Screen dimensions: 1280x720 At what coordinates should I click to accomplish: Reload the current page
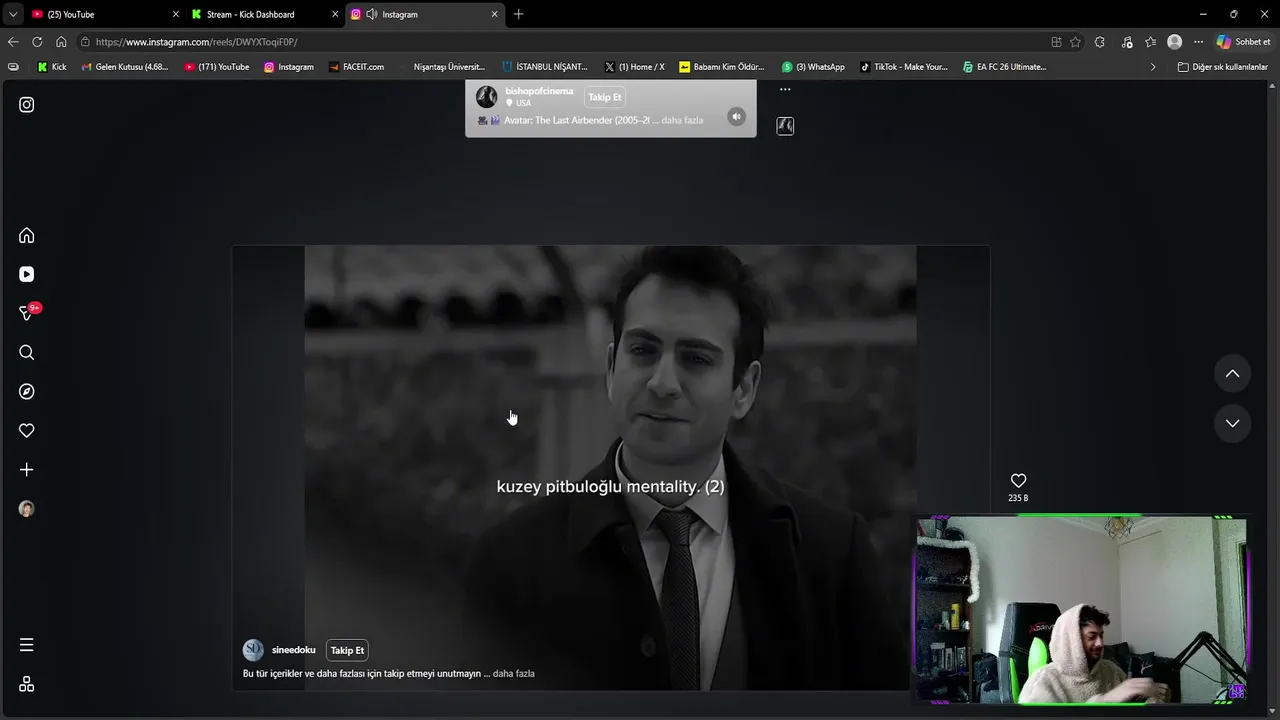(x=37, y=42)
